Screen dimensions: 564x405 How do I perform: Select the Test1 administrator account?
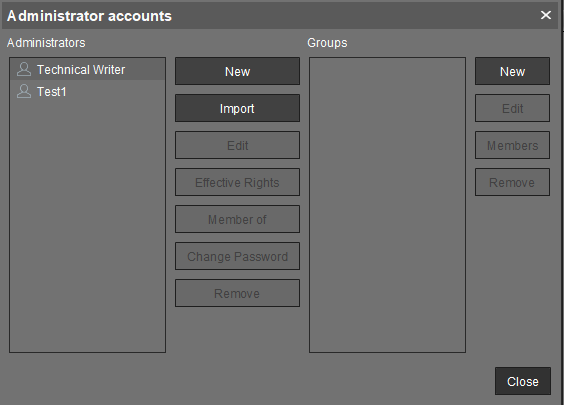pos(87,91)
